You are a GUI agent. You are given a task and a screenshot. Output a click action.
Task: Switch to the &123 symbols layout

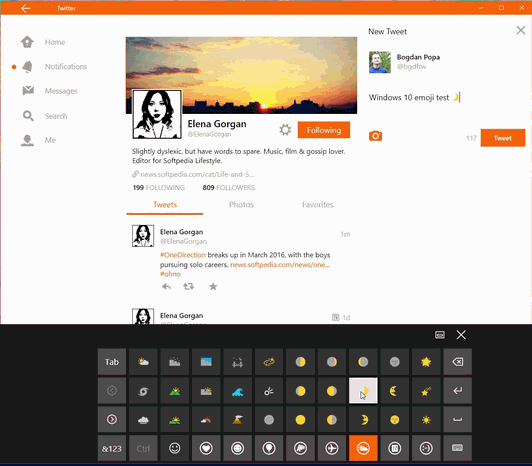pyautogui.click(x=112, y=448)
